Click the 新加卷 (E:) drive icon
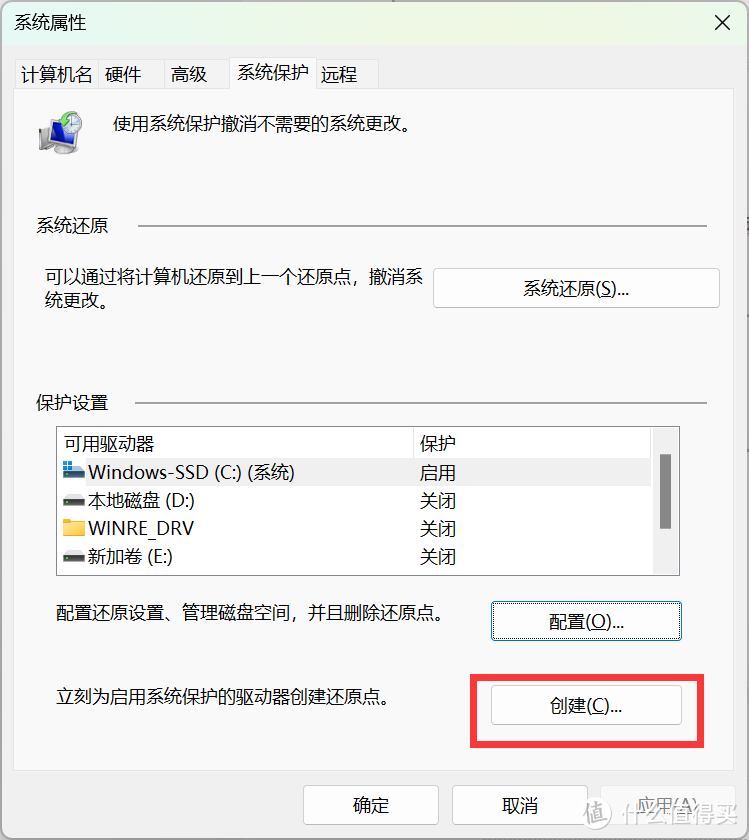The width and height of the screenshot is (749, 840). [x=73, y=557]
